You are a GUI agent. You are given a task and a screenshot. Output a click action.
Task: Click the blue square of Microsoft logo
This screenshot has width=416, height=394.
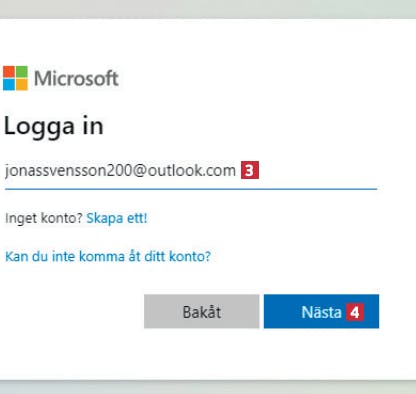(9, 84)
